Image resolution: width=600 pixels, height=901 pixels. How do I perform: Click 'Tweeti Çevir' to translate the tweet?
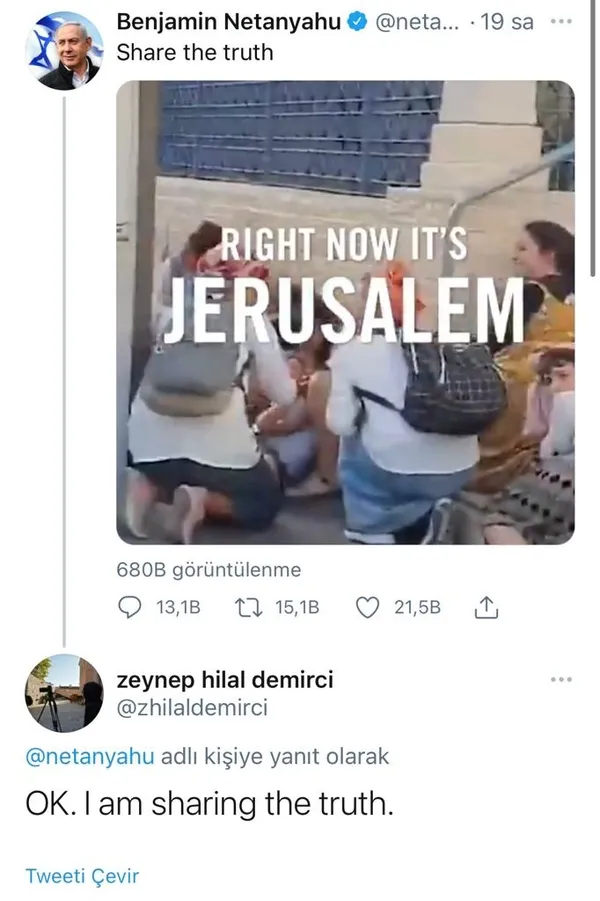pyautogui.click(x=82, y=877)
